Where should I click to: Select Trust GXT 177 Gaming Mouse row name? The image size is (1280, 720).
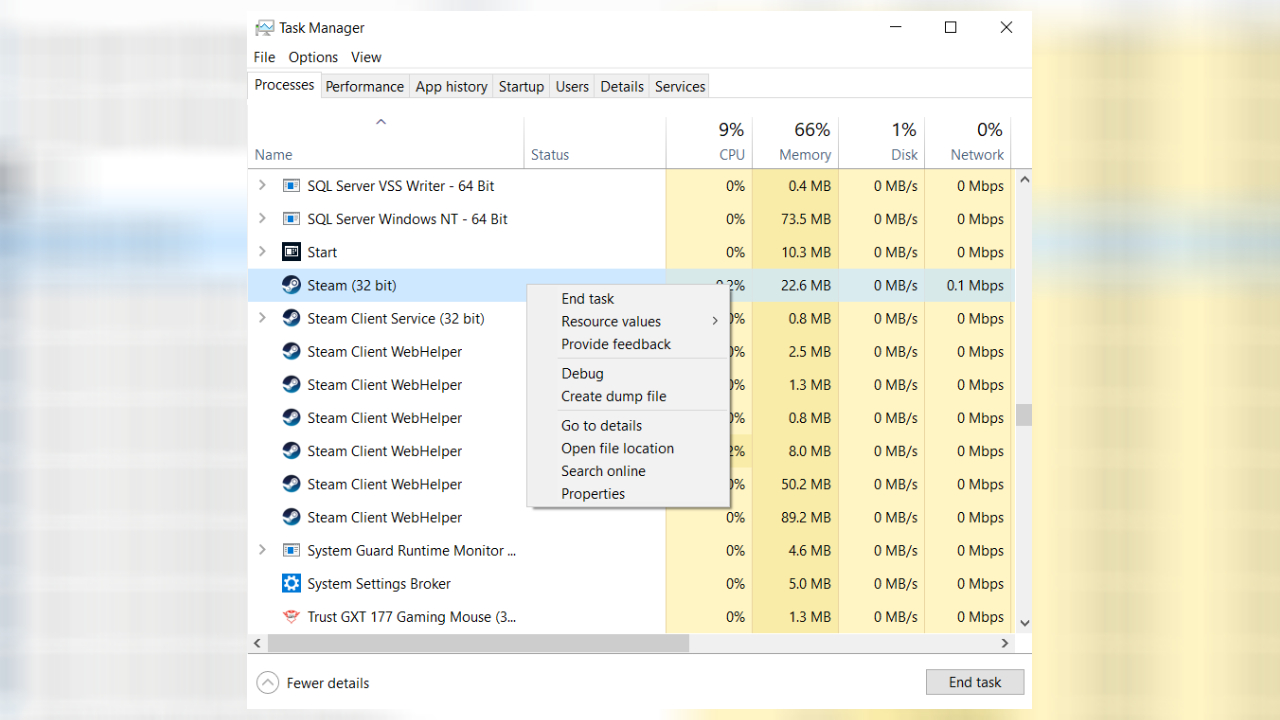click(x=412, y=616)
